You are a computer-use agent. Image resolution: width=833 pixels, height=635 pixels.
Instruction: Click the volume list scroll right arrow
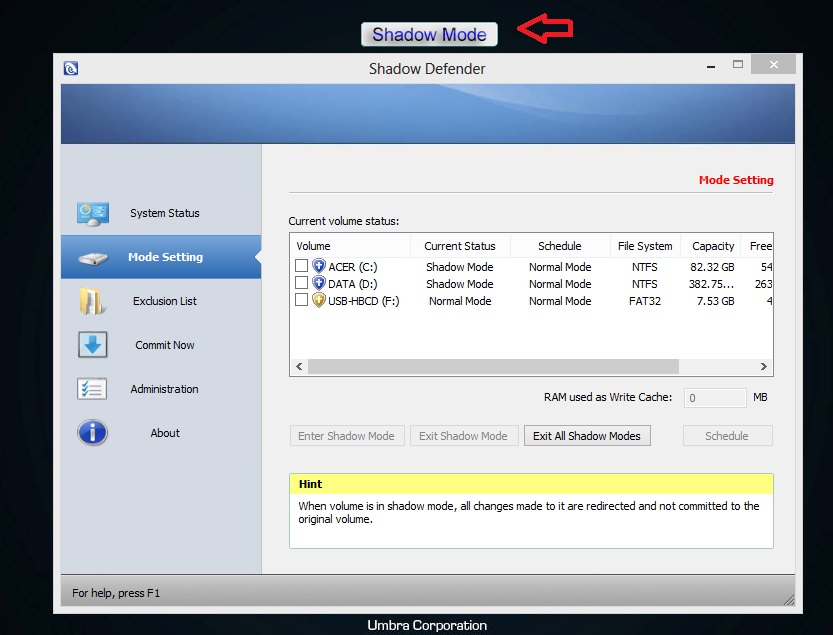click(763, 367)
